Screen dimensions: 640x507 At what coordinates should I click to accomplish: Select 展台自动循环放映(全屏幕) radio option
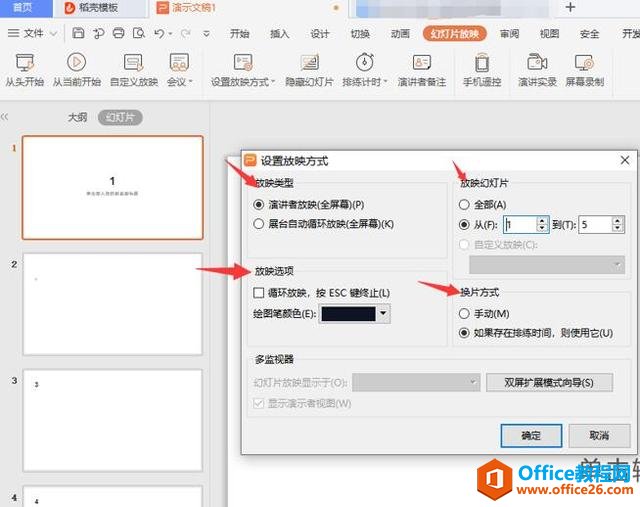tap(258, 224)
